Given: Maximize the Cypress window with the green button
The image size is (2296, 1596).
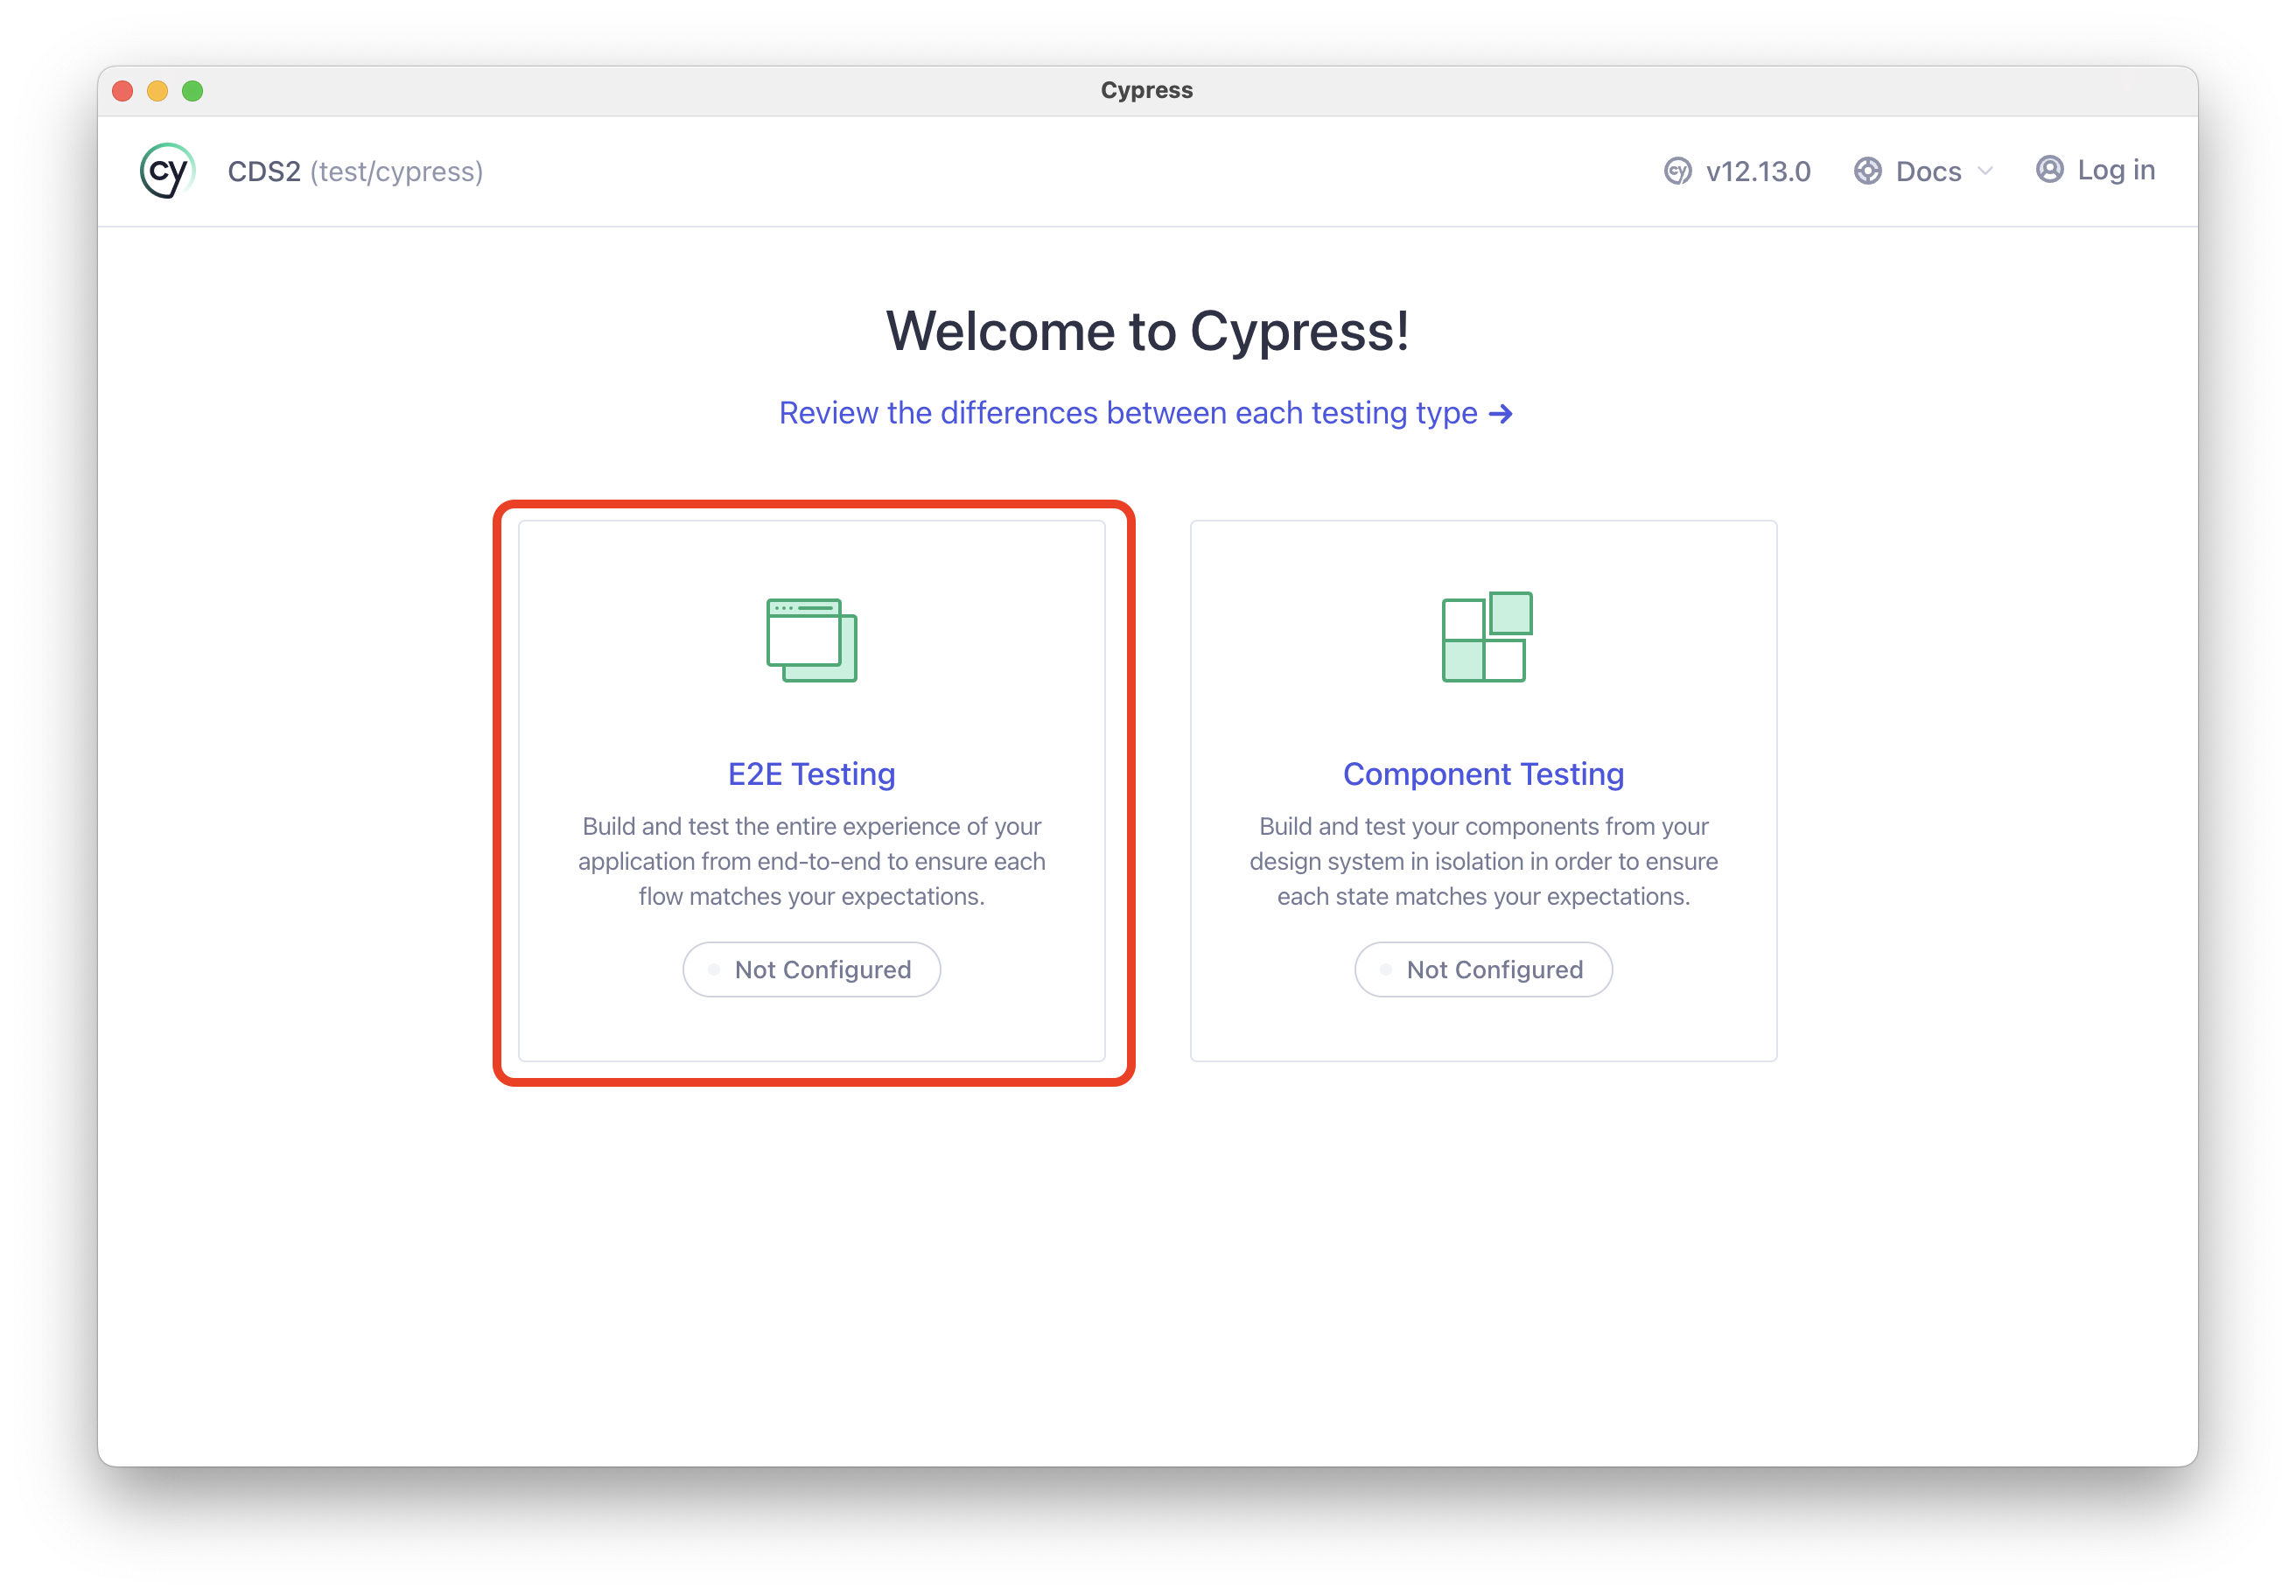Looking at the screenshot, I should pyautogui.click(x=193, y=91).
